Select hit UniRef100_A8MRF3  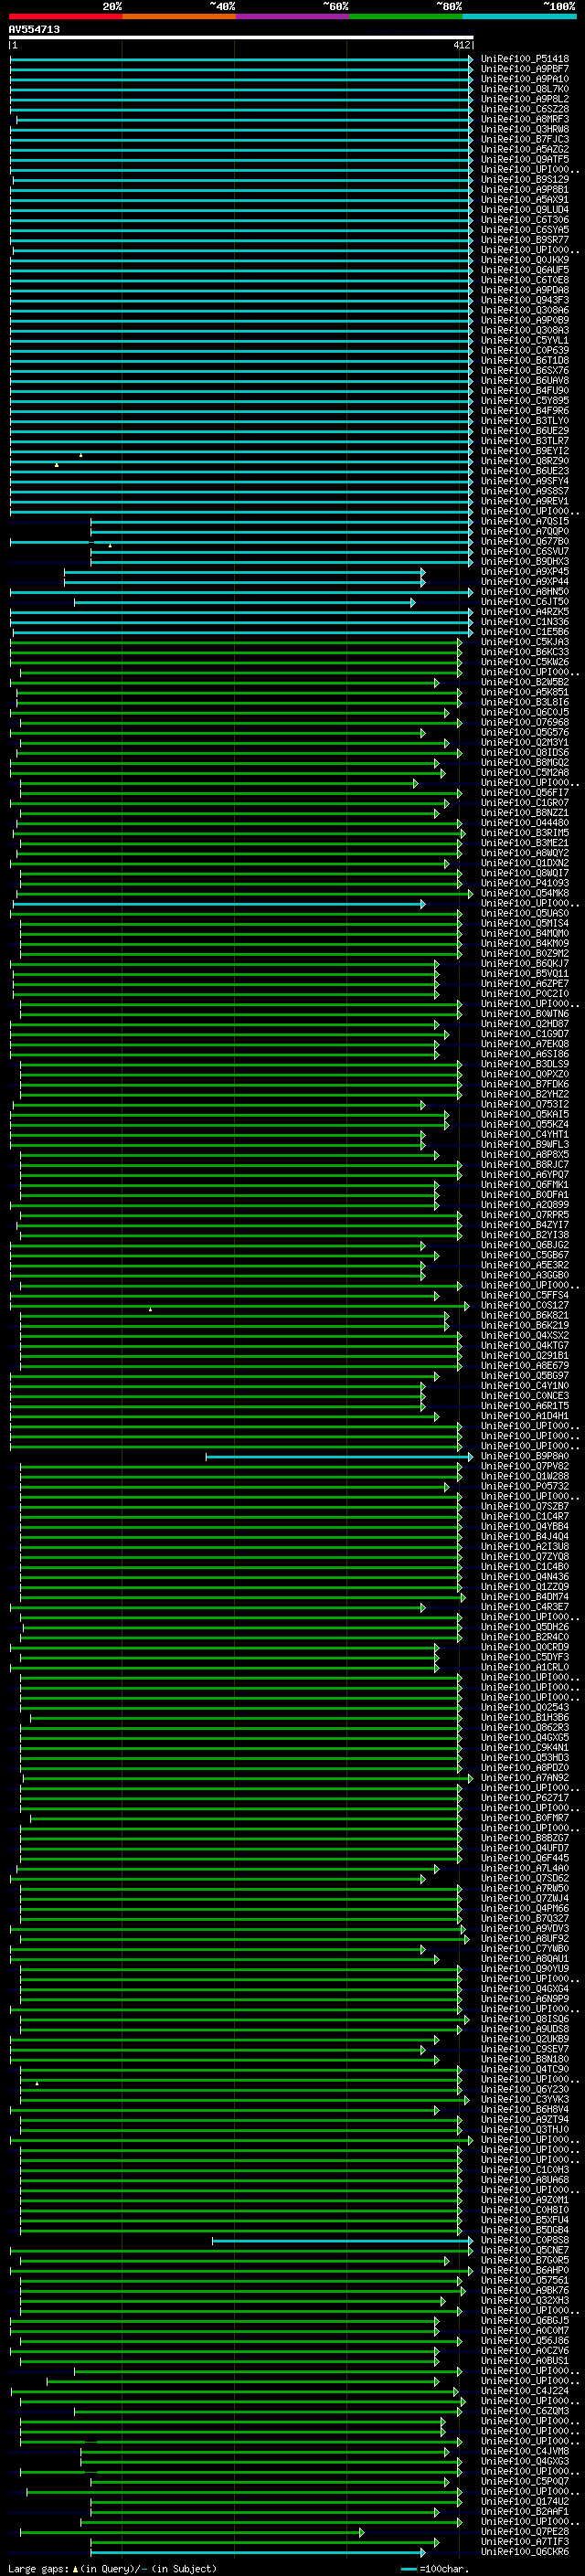point(525,119)
